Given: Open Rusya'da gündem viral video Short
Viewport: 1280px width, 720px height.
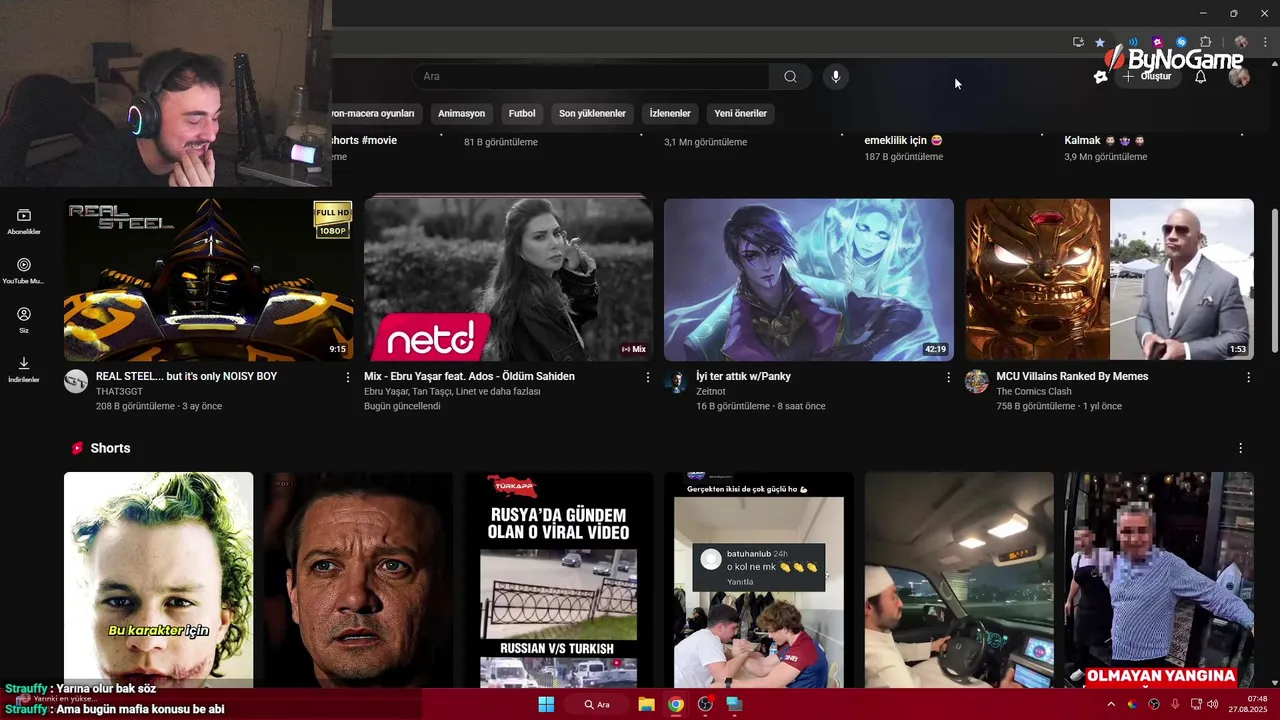Looking at the screenshot, I should (x=558, y=580).
